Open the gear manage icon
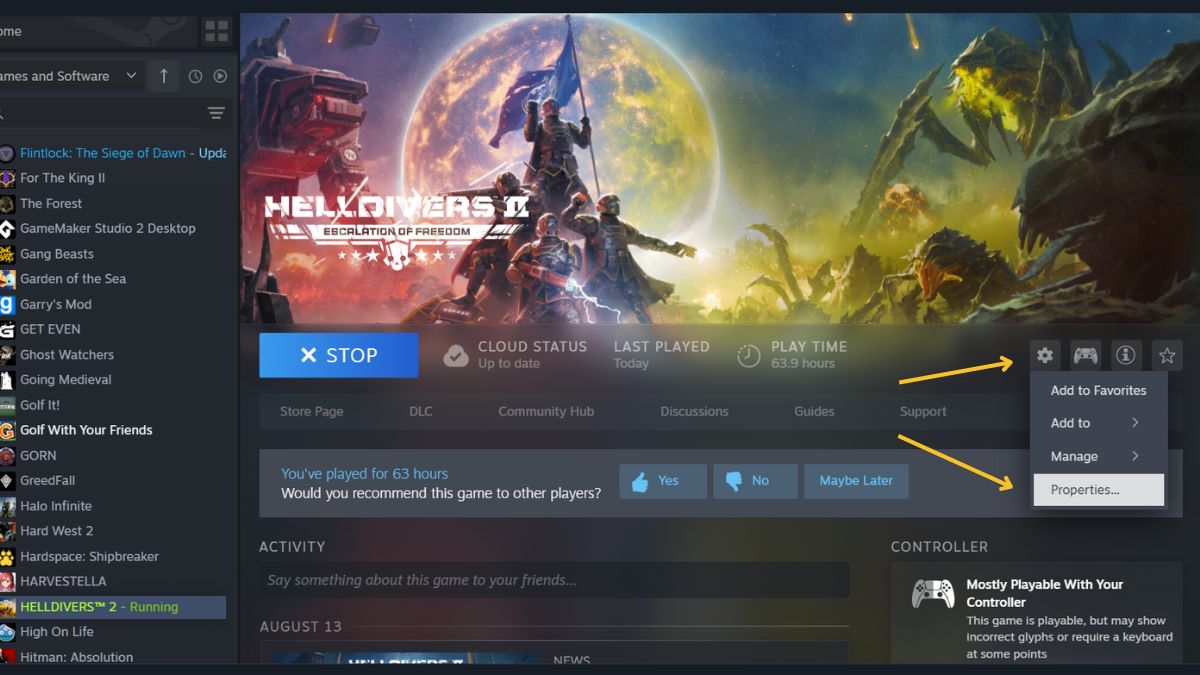The width and height of the screenshot is (1200, 675). pos(1045,355)
